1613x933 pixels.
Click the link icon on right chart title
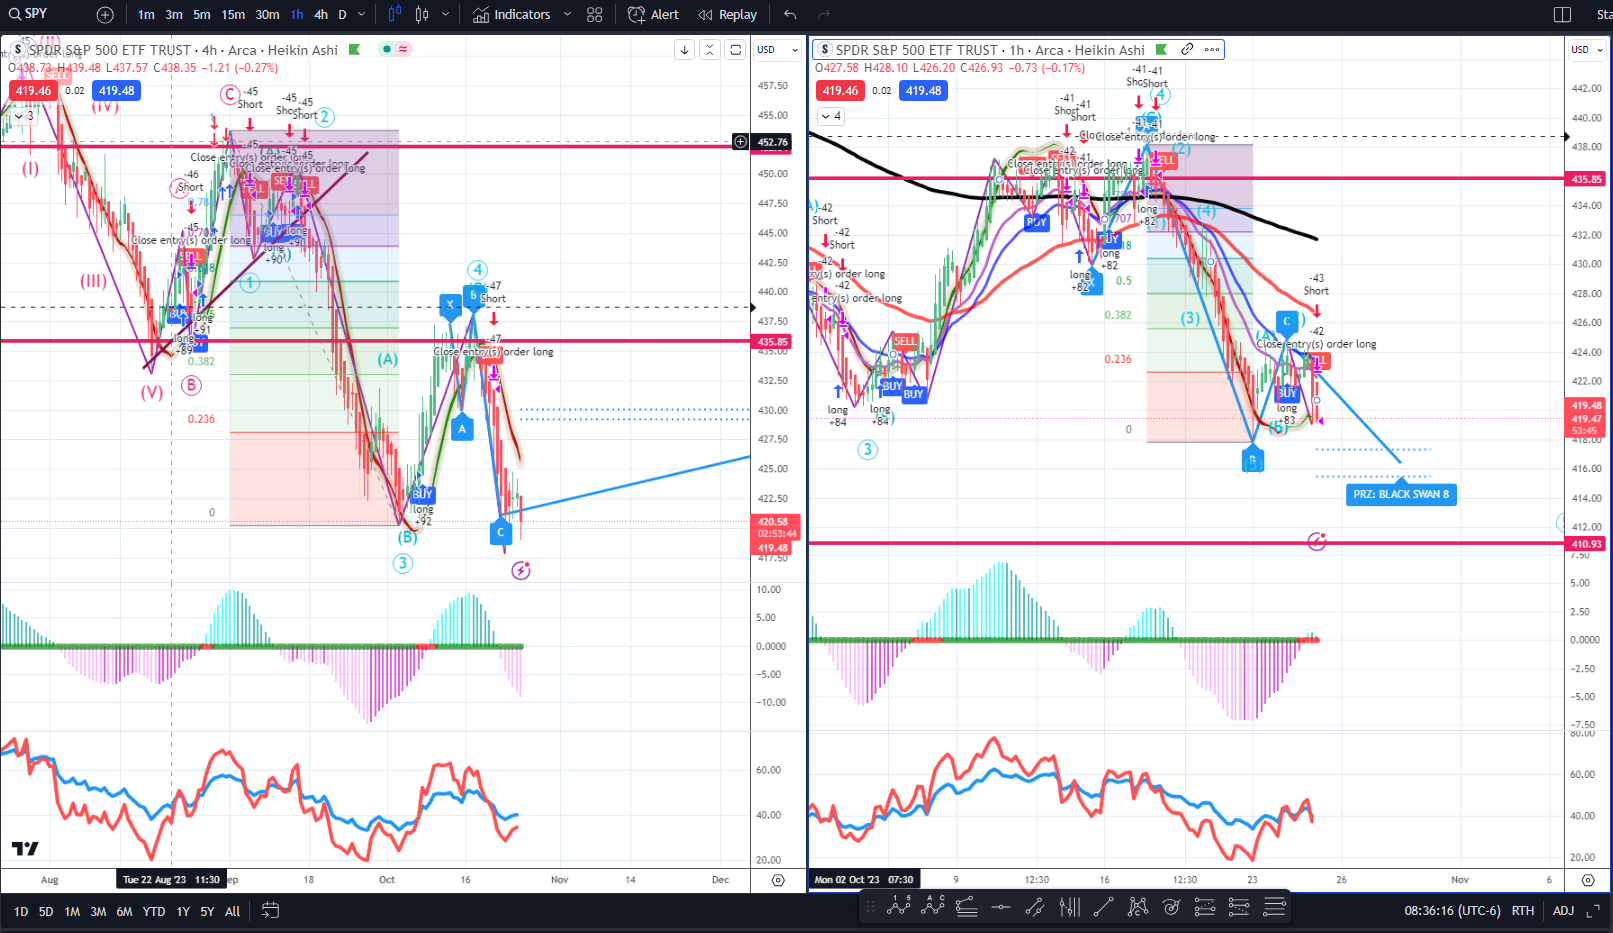pyautogui.click(x=1187, y=49)
